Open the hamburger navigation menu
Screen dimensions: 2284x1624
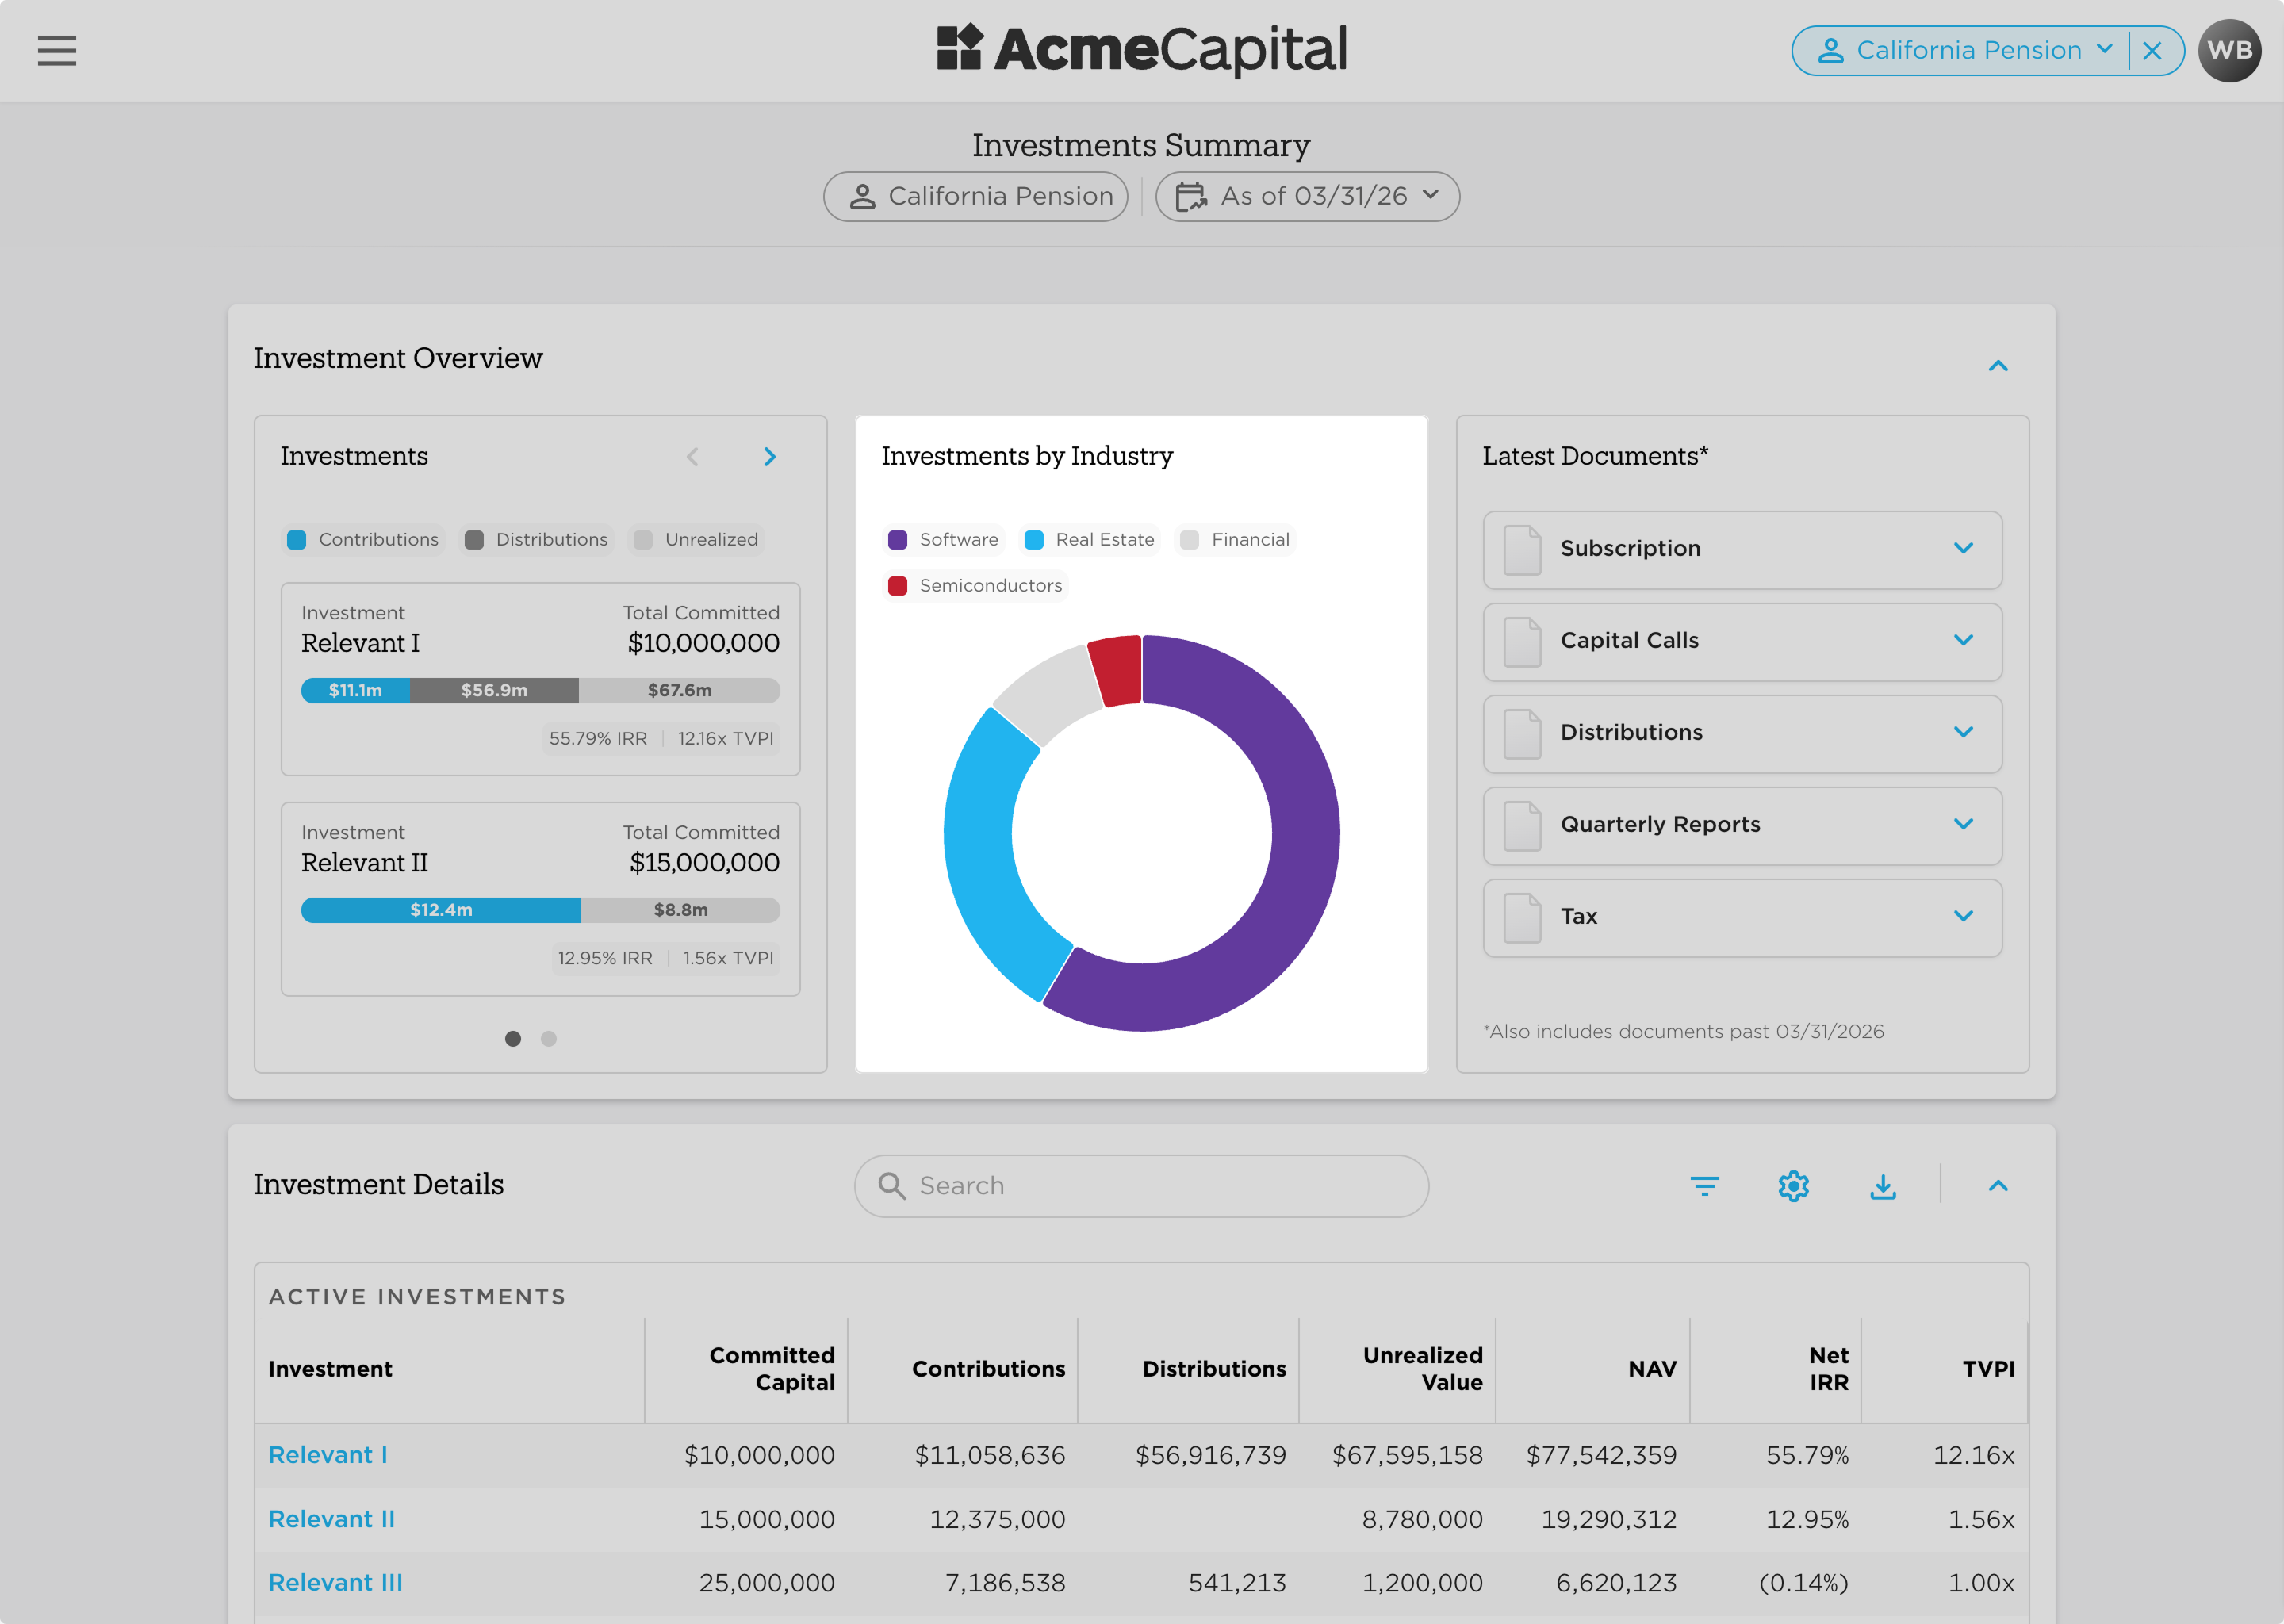[57, 50]
